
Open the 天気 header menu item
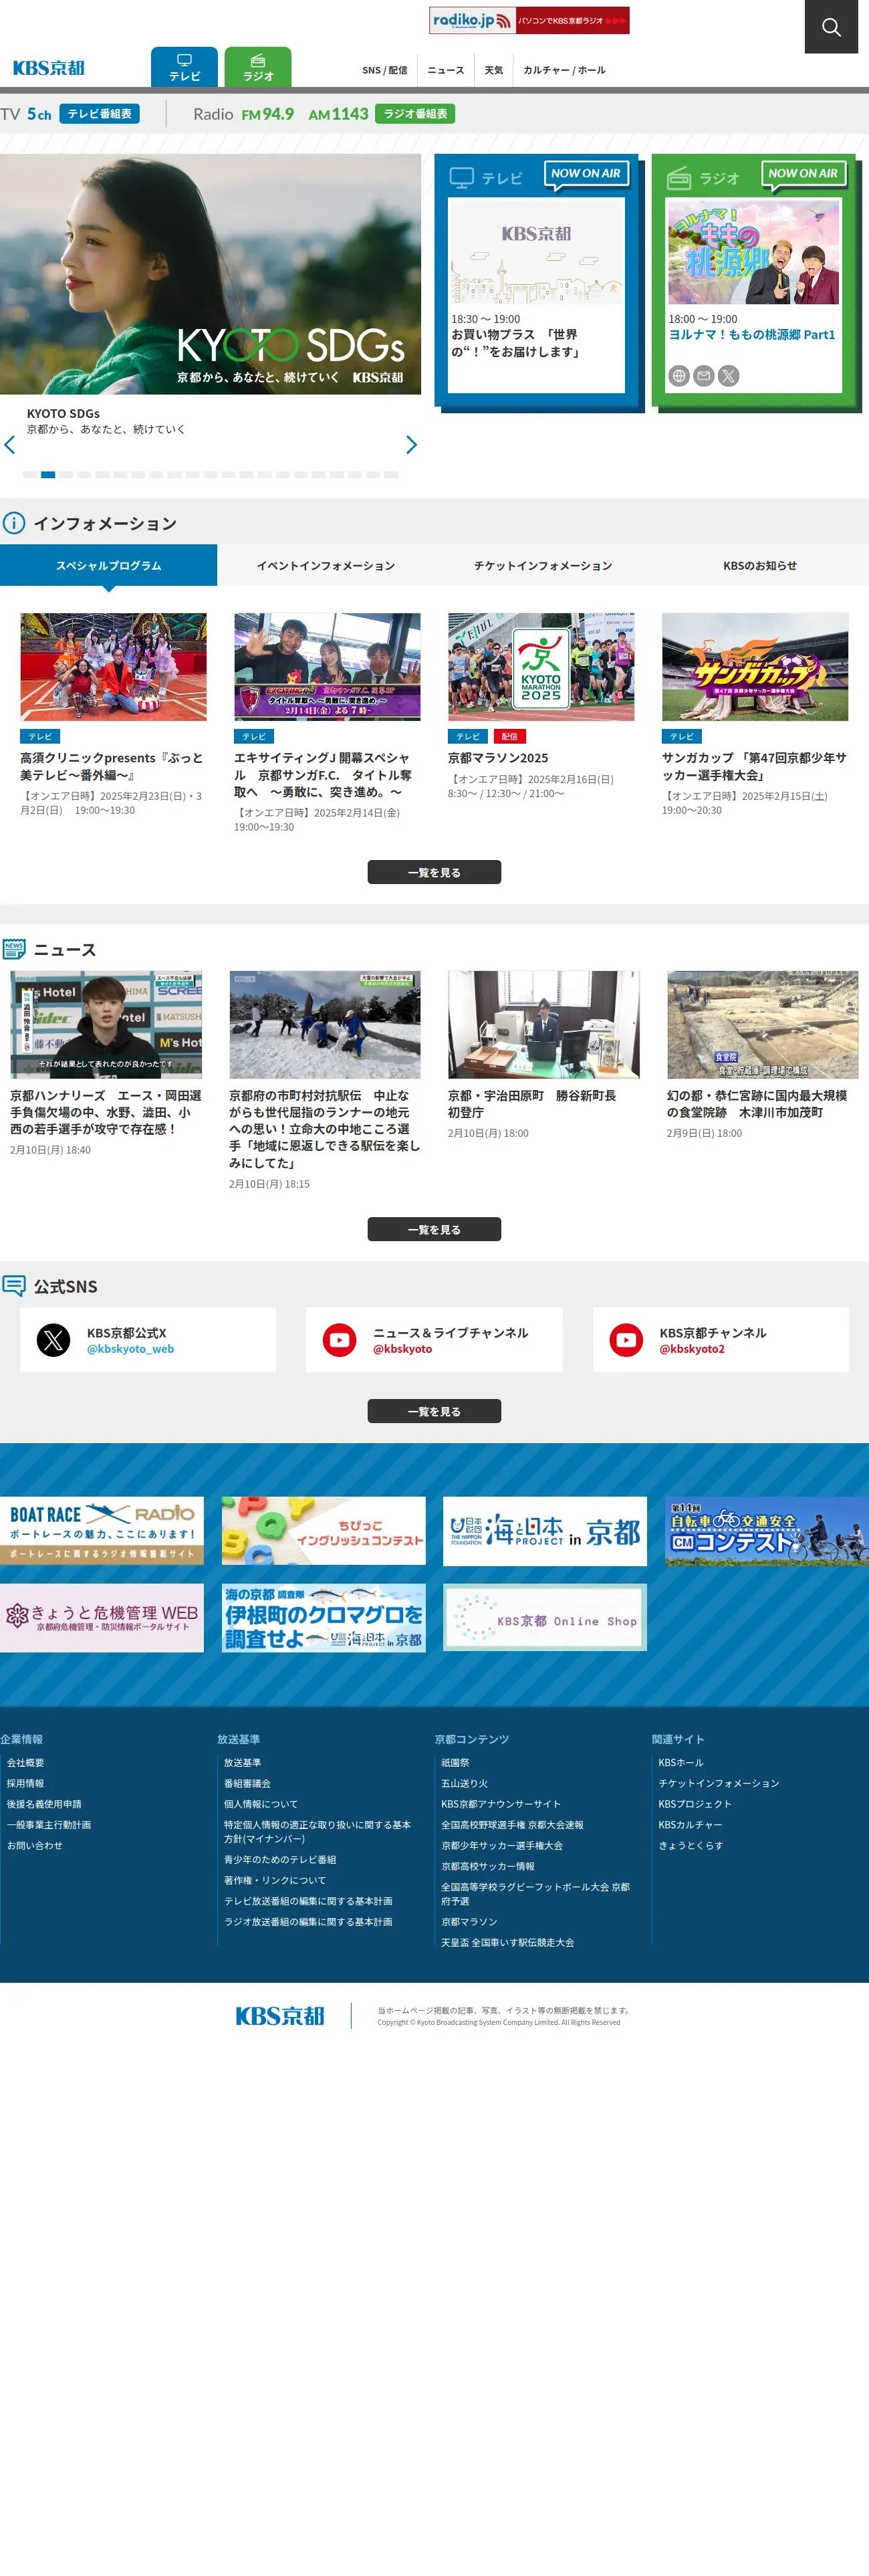coord(494,70)
